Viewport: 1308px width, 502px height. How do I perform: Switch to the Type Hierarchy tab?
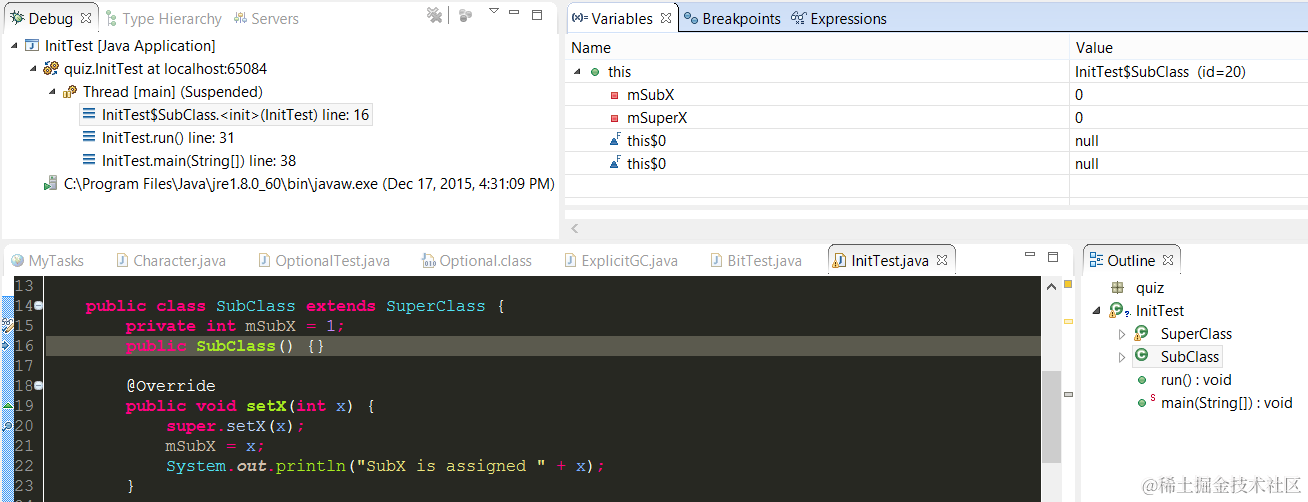click(162, 18)
